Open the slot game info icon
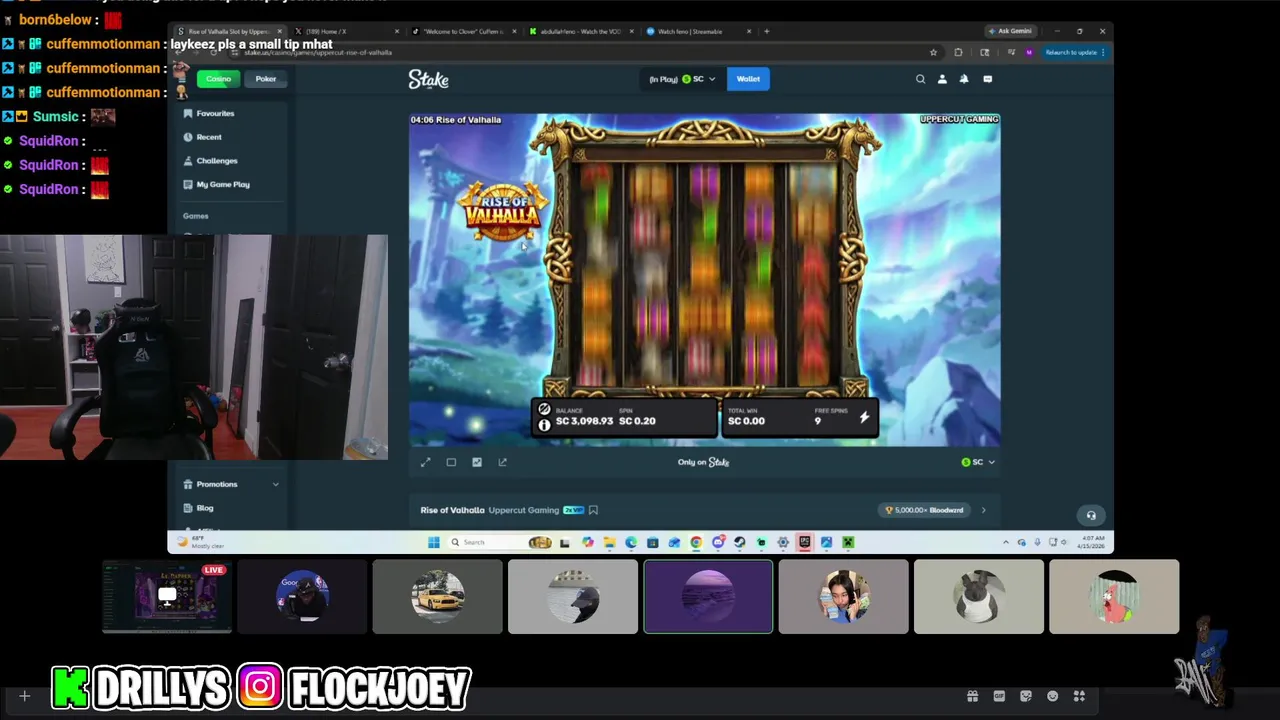Screen dimensions: 1280x720 click(x=544, y=425)
